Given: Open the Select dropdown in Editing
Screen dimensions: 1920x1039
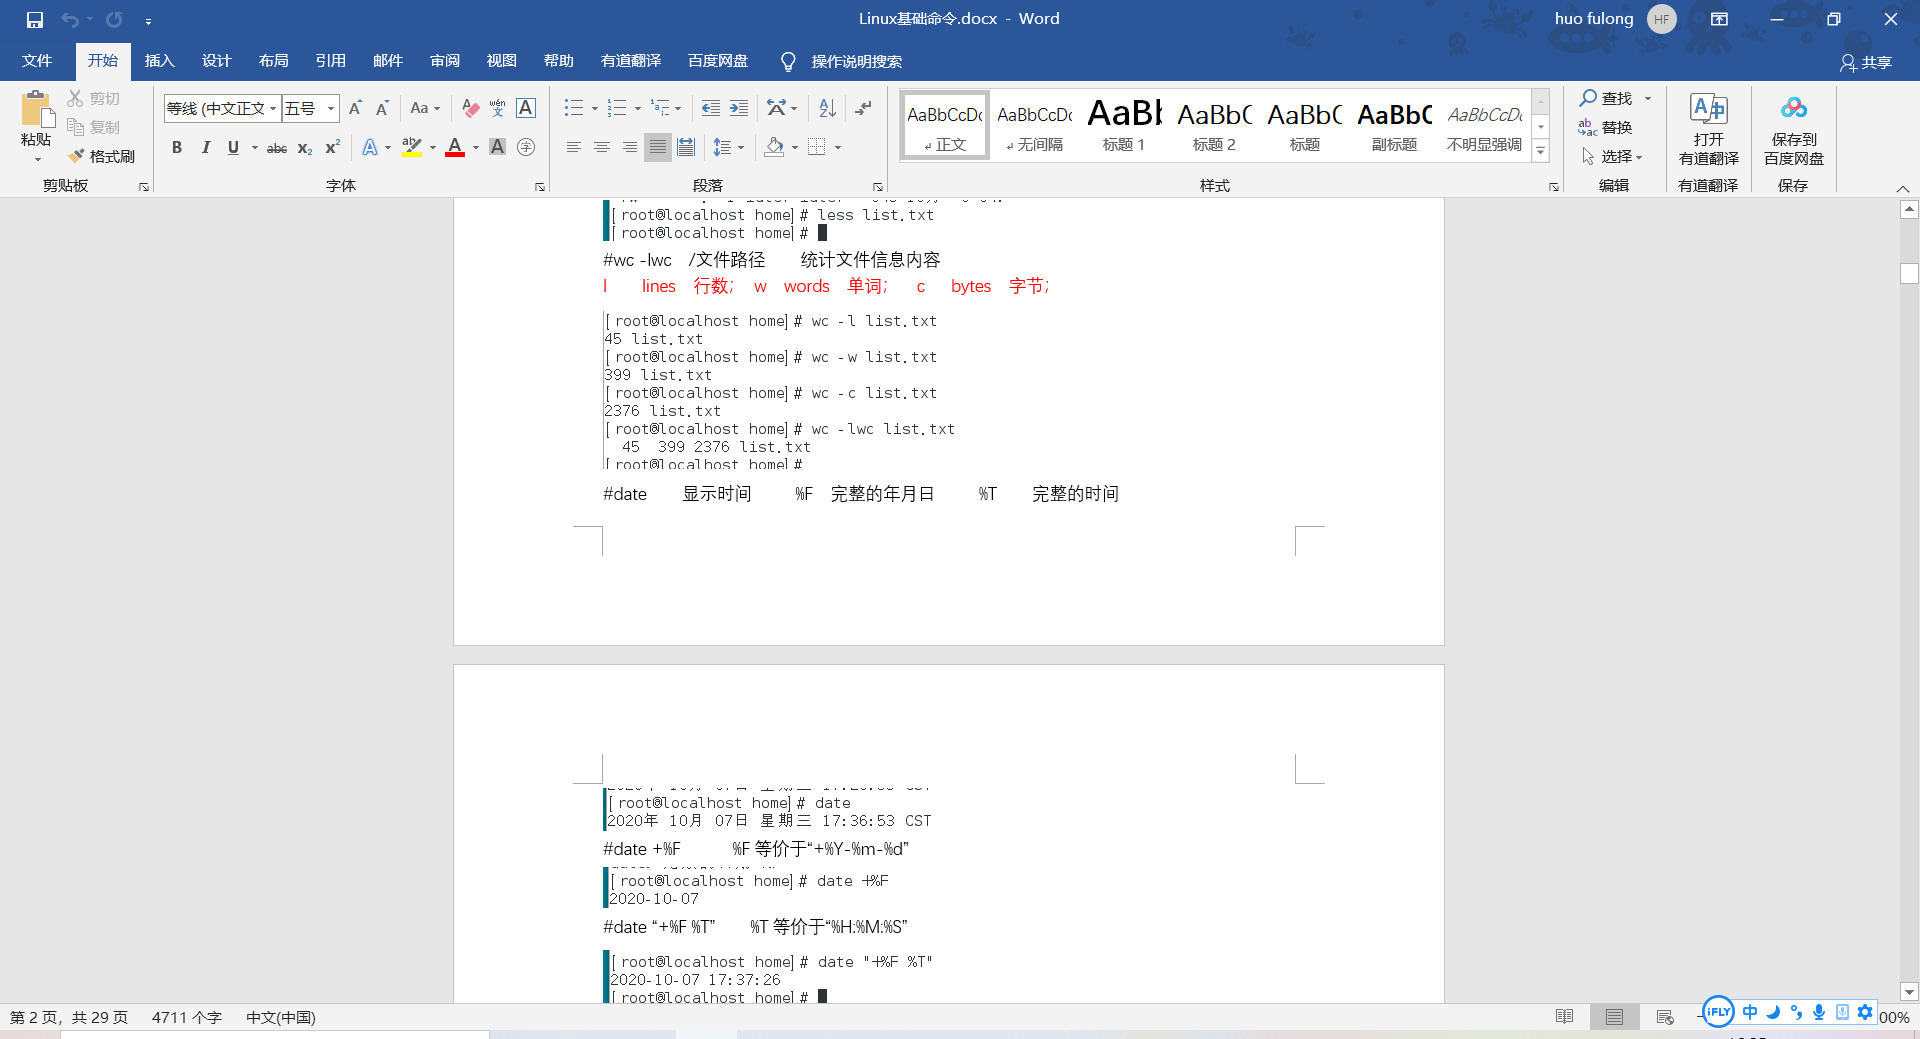Looking at the screenshot, I should pos(1612,156).
